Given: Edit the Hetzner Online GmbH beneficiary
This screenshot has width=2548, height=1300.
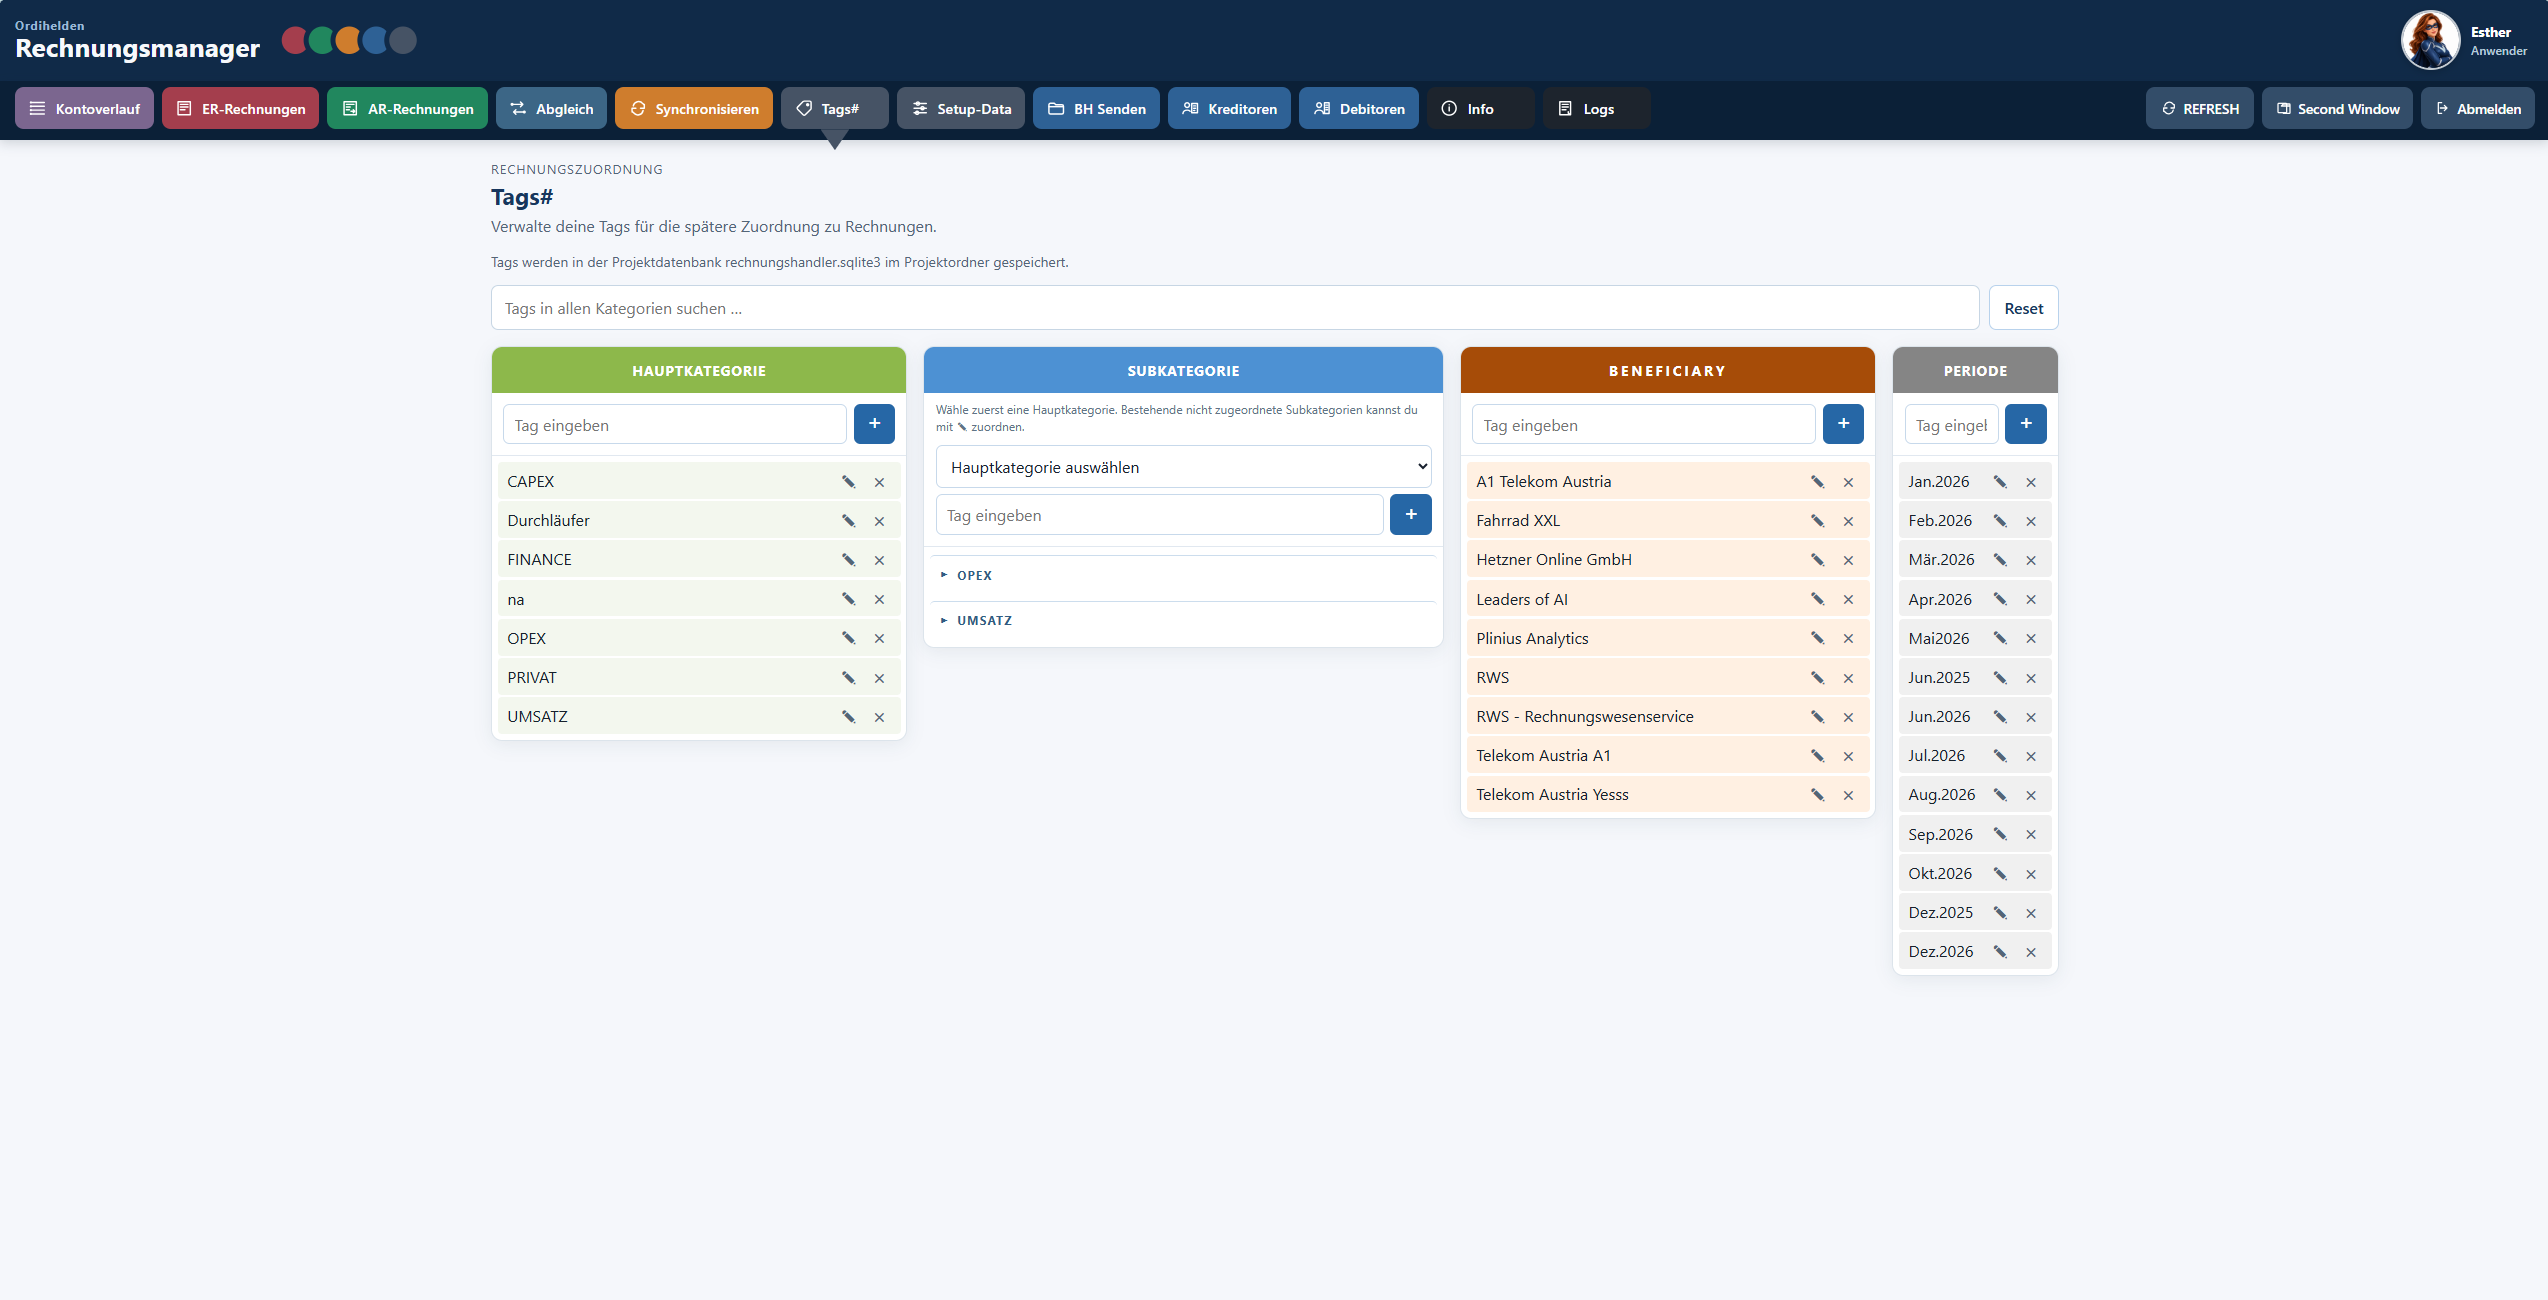Looking at the screenshot, I should point(1817,560).
